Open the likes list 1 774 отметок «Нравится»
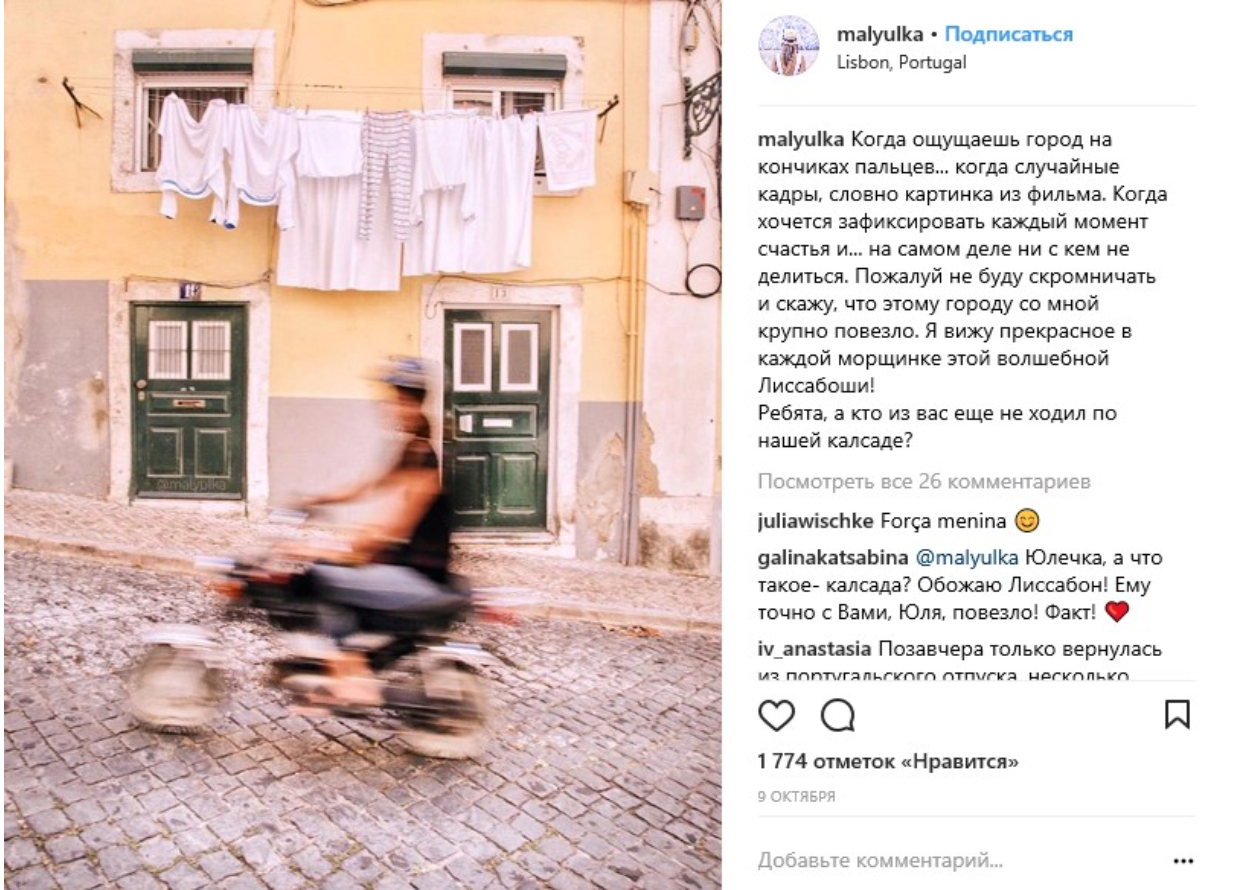The image size is (1250, 890). (888, 763)
